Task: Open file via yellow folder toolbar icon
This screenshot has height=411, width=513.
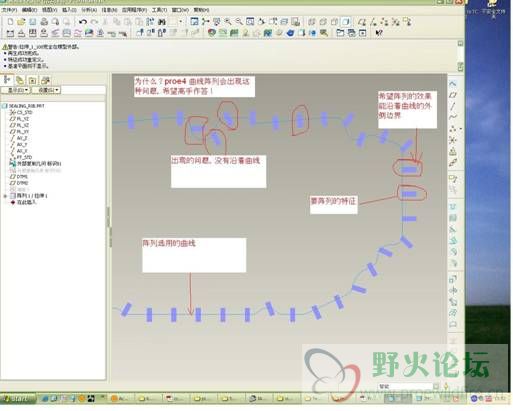Action: [21, 22]
